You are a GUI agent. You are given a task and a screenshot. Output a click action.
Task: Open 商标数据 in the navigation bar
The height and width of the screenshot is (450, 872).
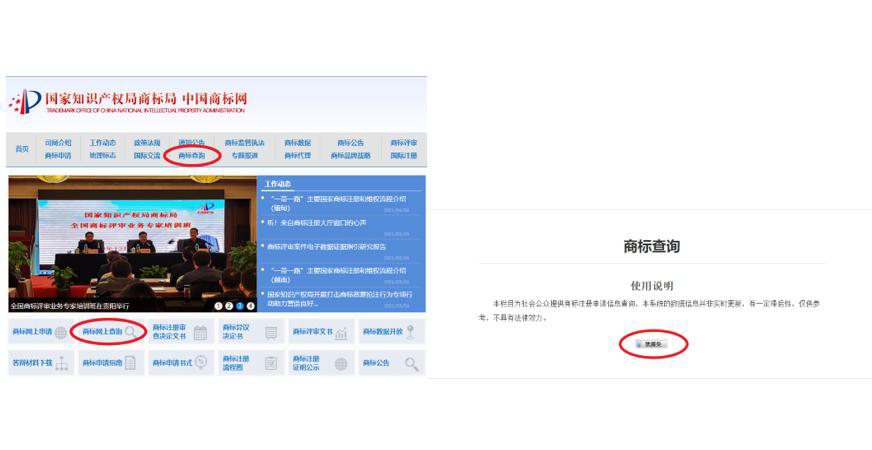pos(298,143)
